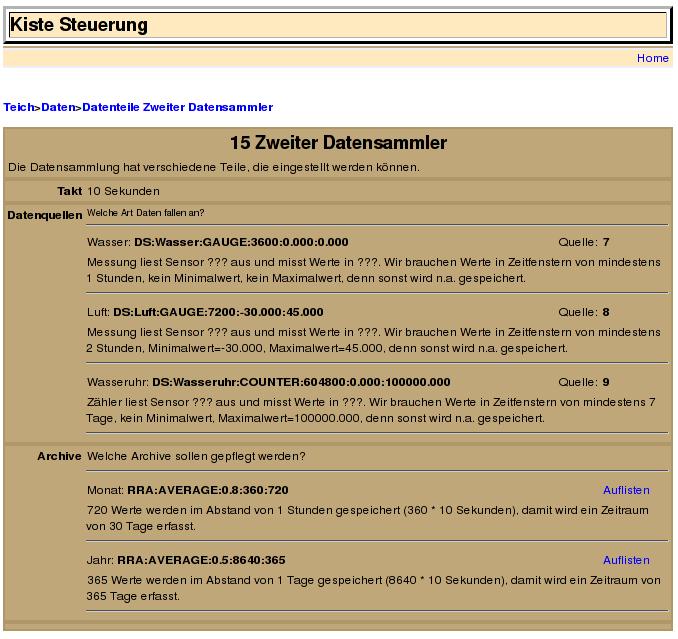Click the Kiste Steuerung page title
Viewport: 678px width, 639px height.
[x=79, y=25]
